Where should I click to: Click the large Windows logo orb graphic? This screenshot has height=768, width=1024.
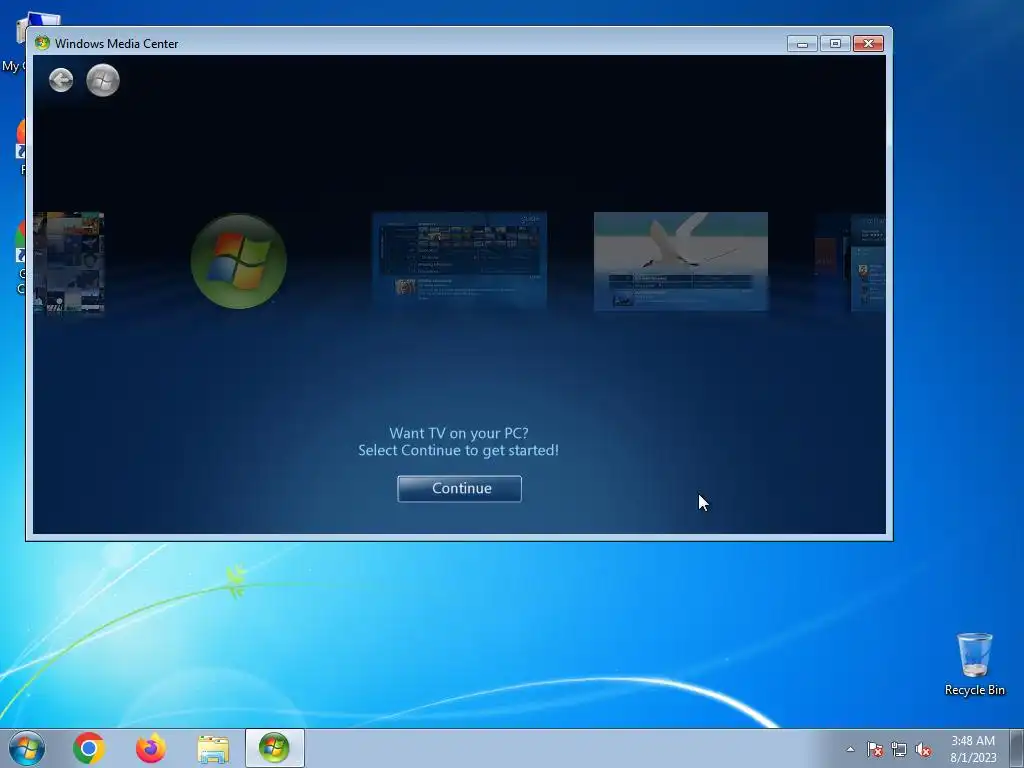click(238, 261)
